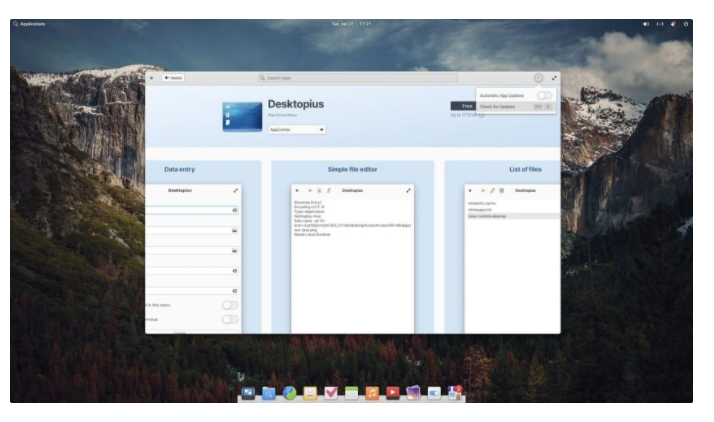Click the List of files caption

coord(525,169)
